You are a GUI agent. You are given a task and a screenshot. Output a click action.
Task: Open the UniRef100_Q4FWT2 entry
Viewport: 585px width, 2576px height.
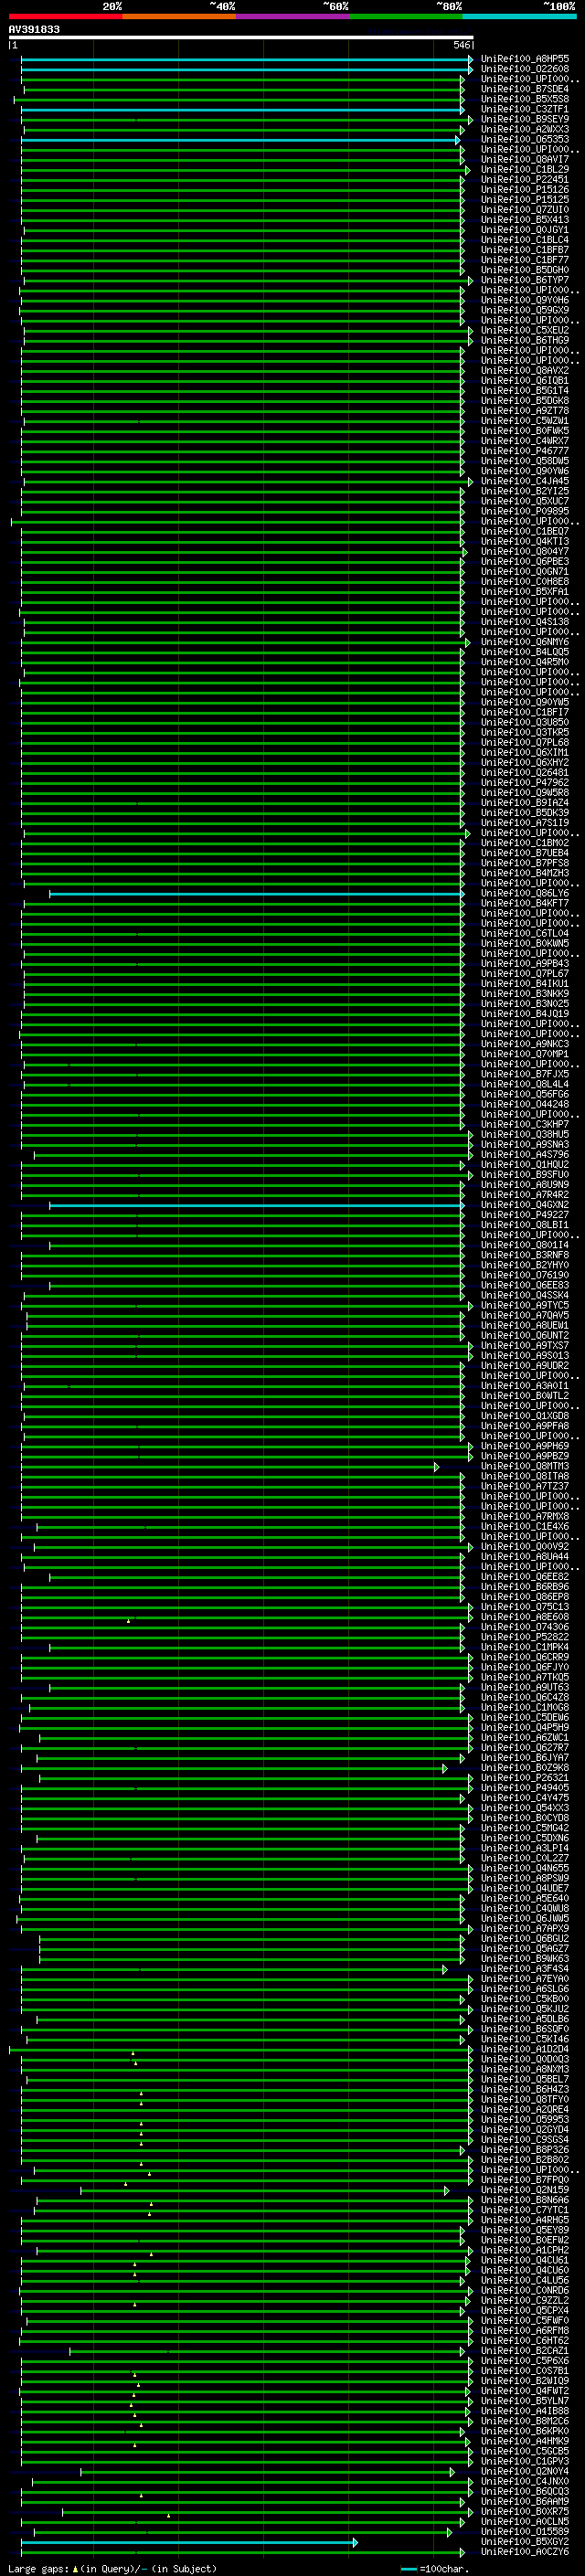point(525,2391)
